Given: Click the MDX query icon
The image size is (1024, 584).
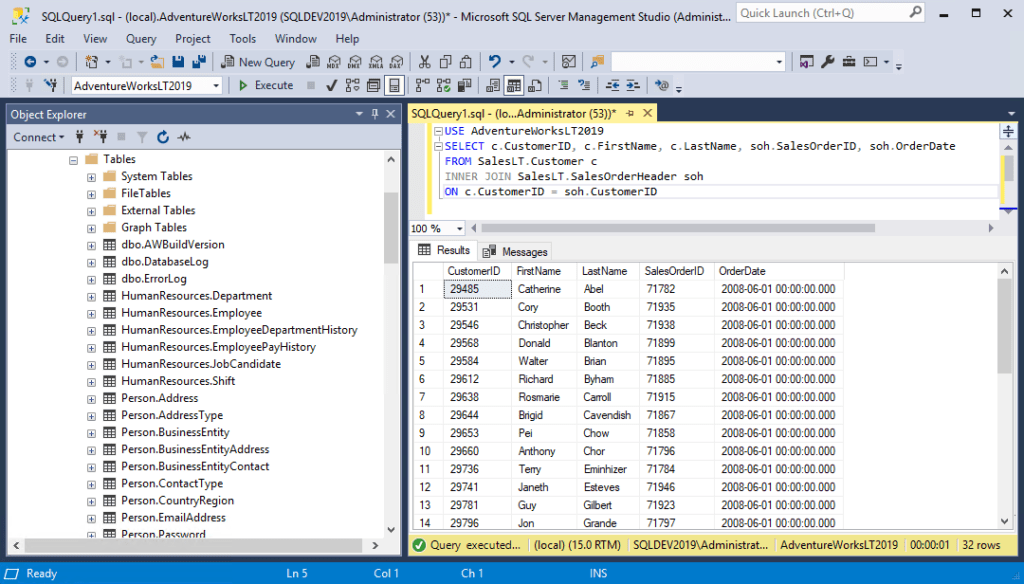Looking at the screenshot, I should click(x=334, y=62).
